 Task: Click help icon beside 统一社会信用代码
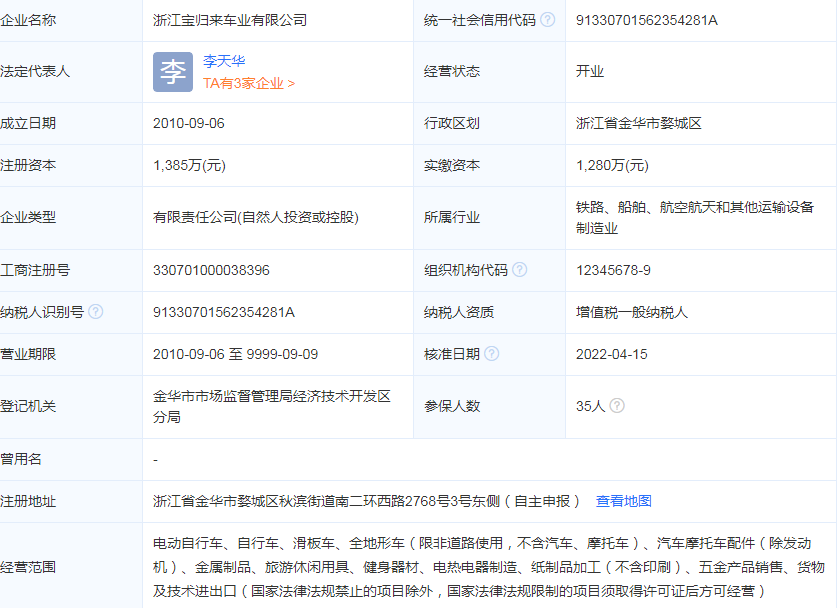[547, 20]
